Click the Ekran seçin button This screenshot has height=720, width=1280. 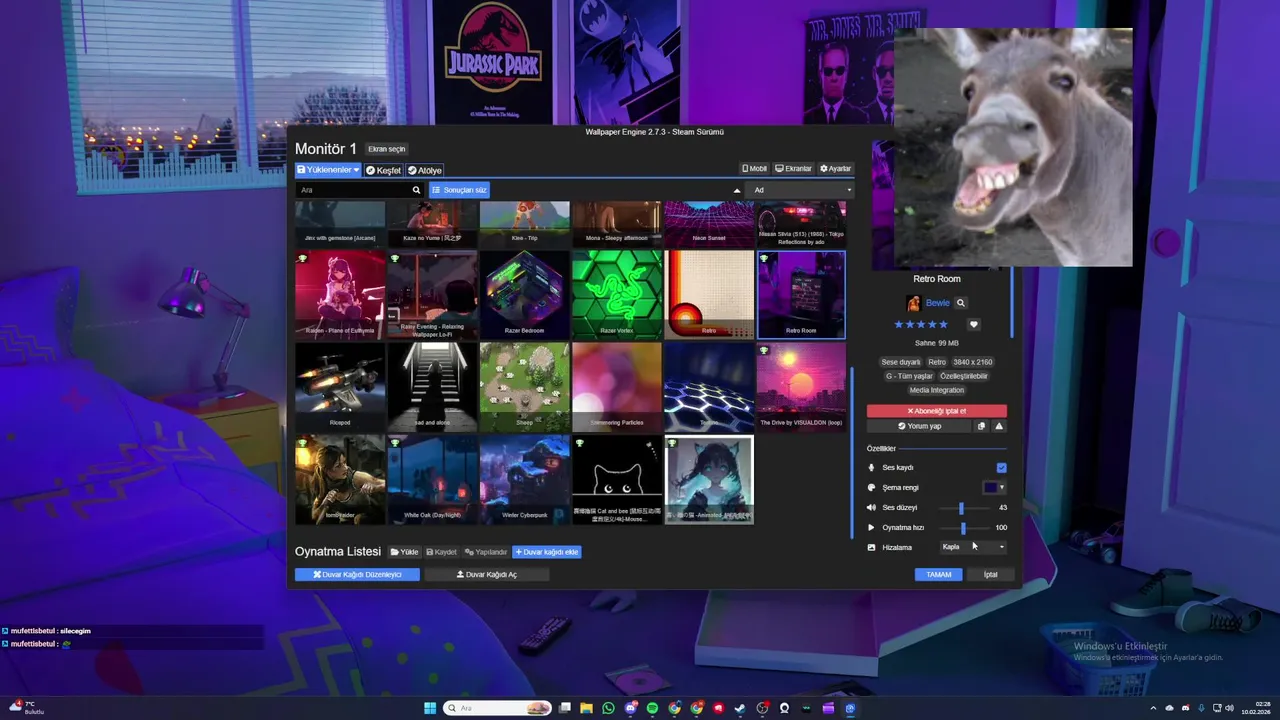[387, 149]
